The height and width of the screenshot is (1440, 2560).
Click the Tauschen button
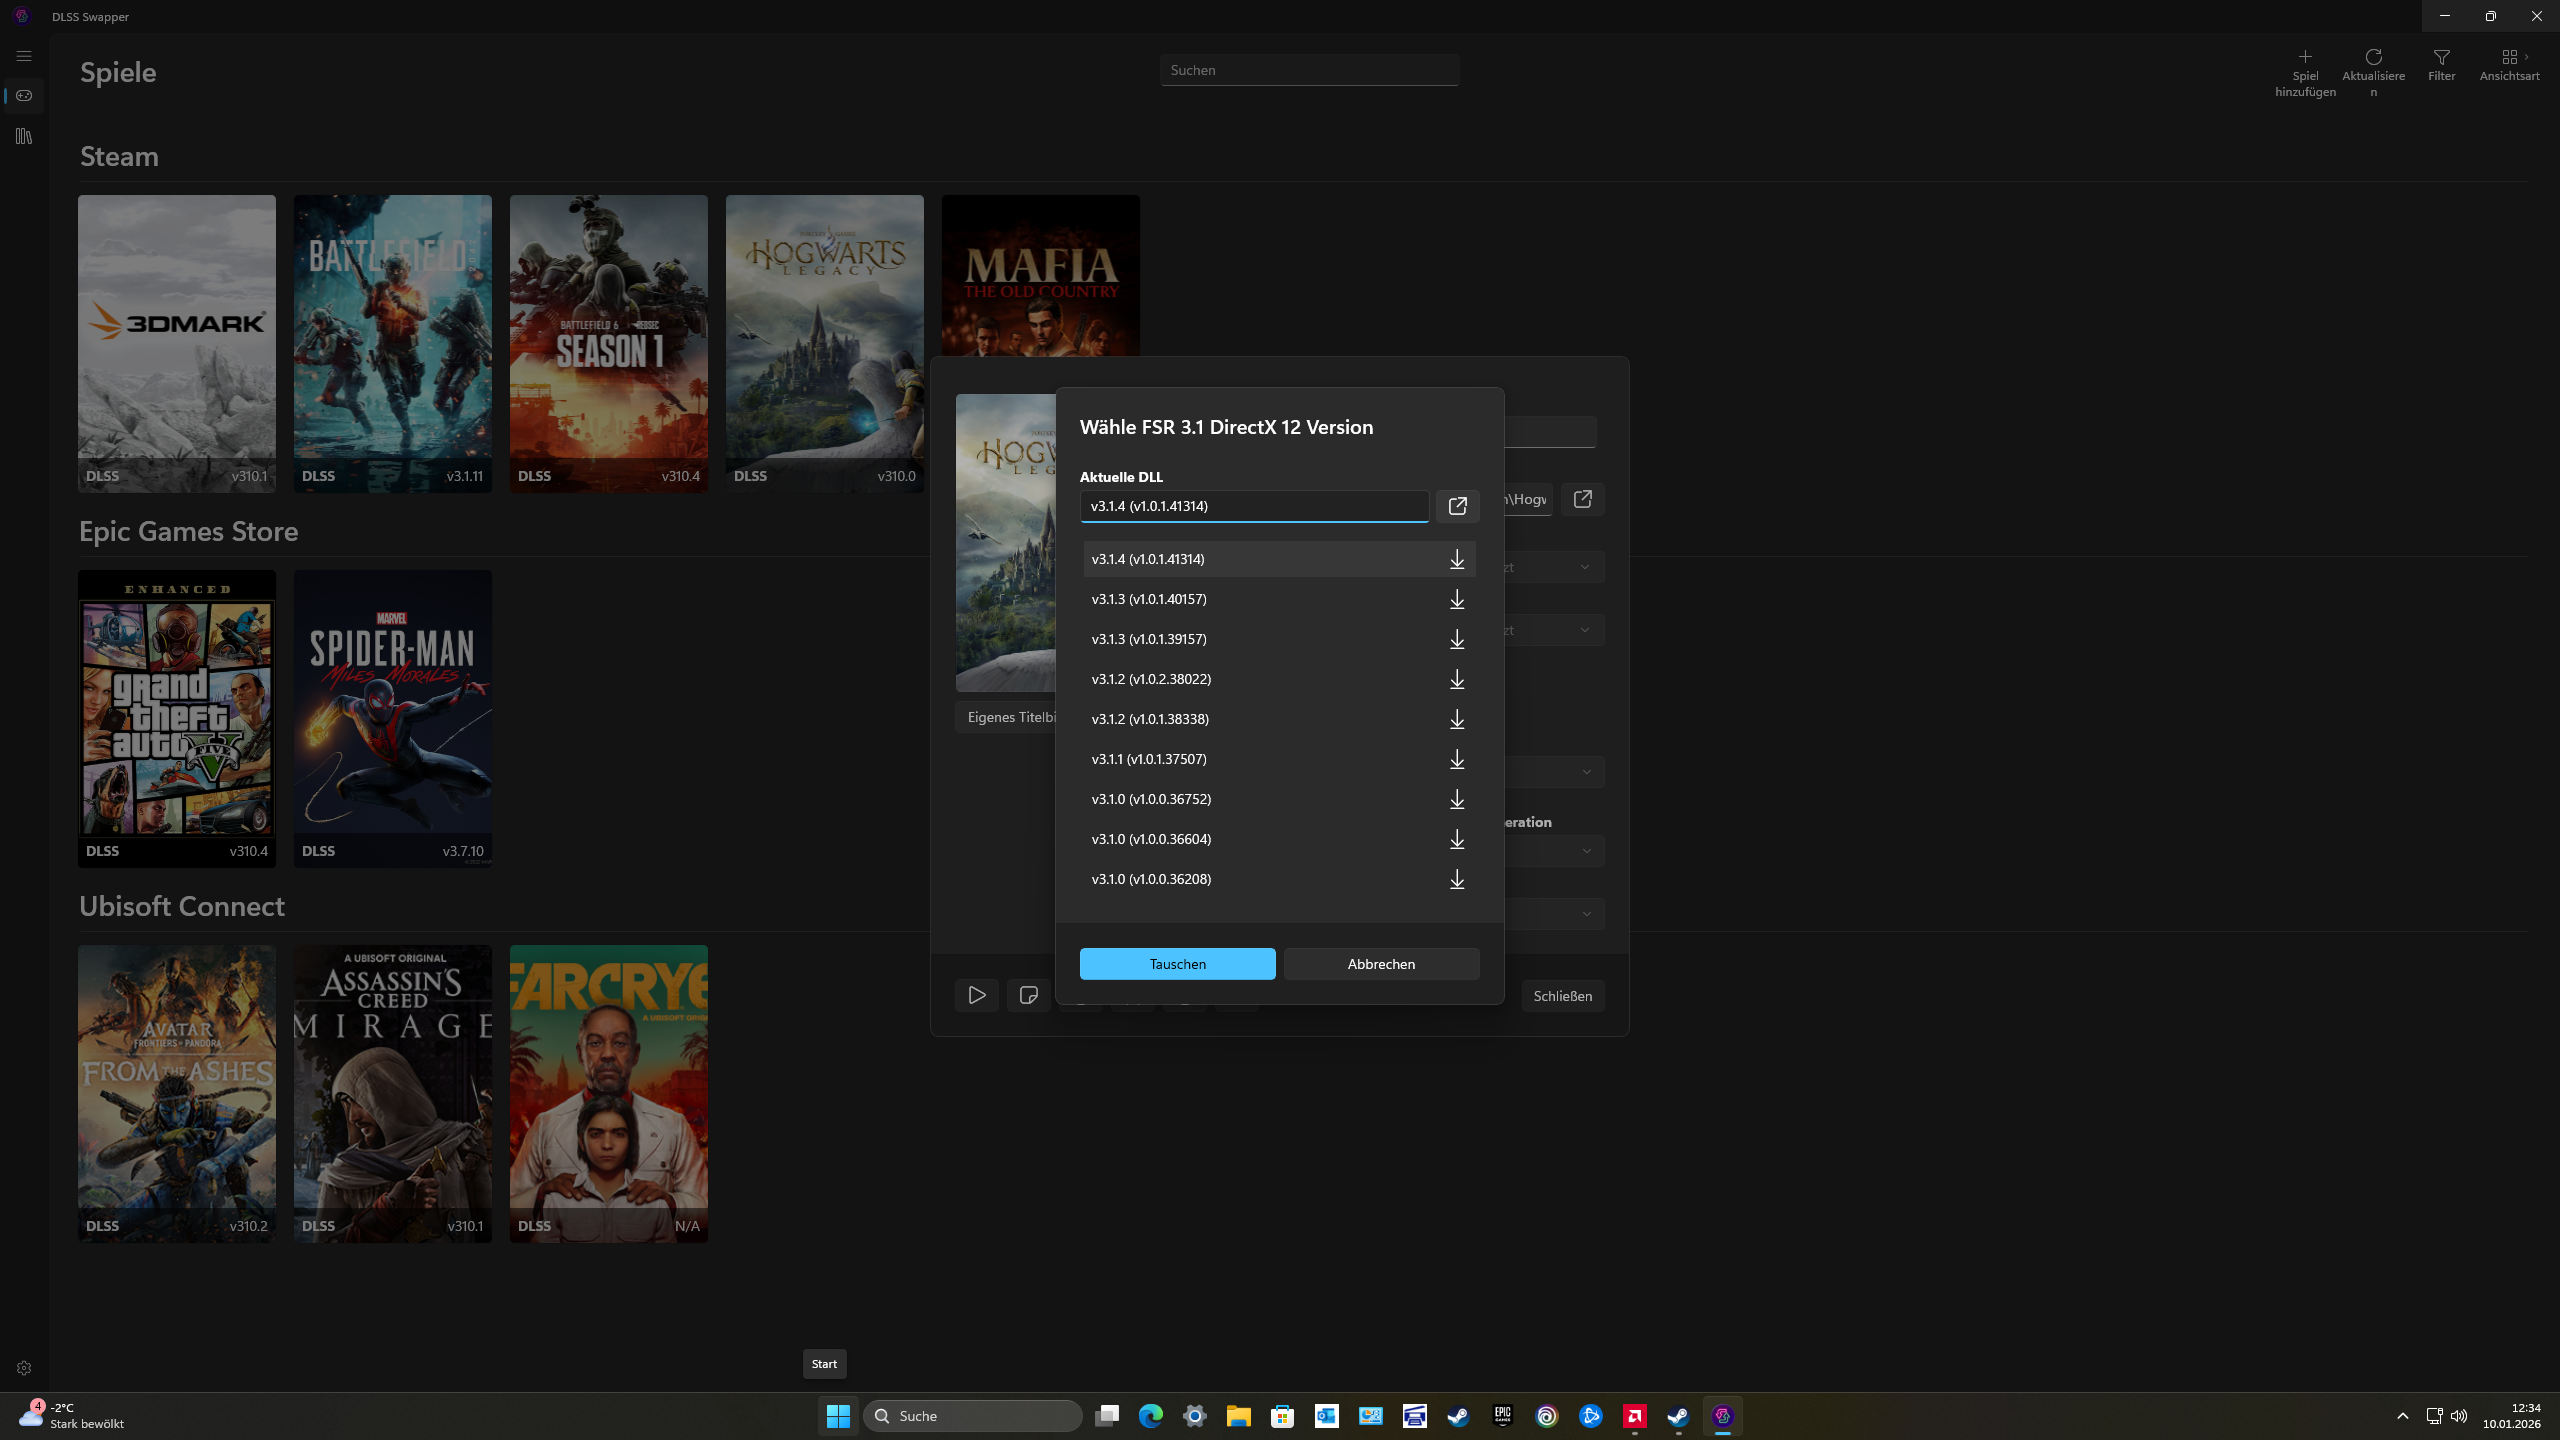(1177, 964)
